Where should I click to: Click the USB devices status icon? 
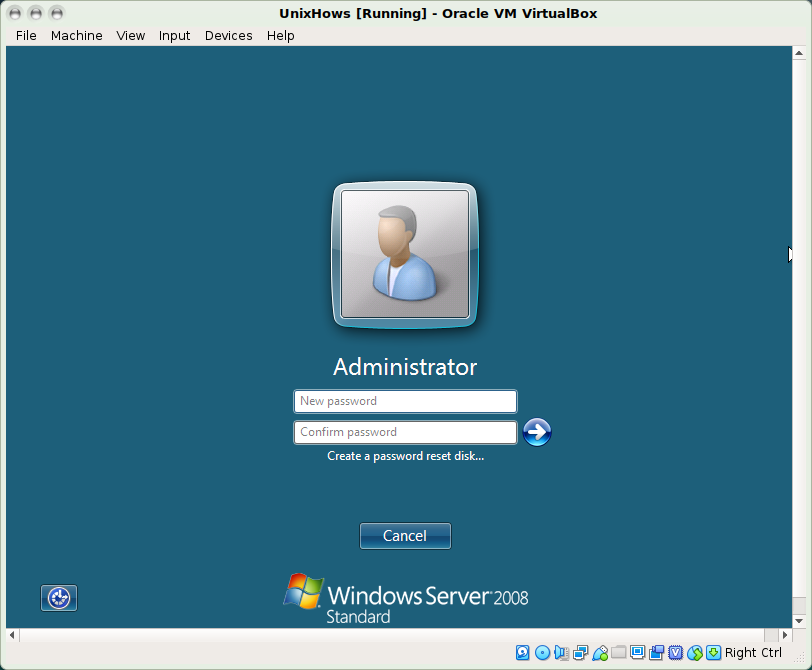[x=600, y=653]
